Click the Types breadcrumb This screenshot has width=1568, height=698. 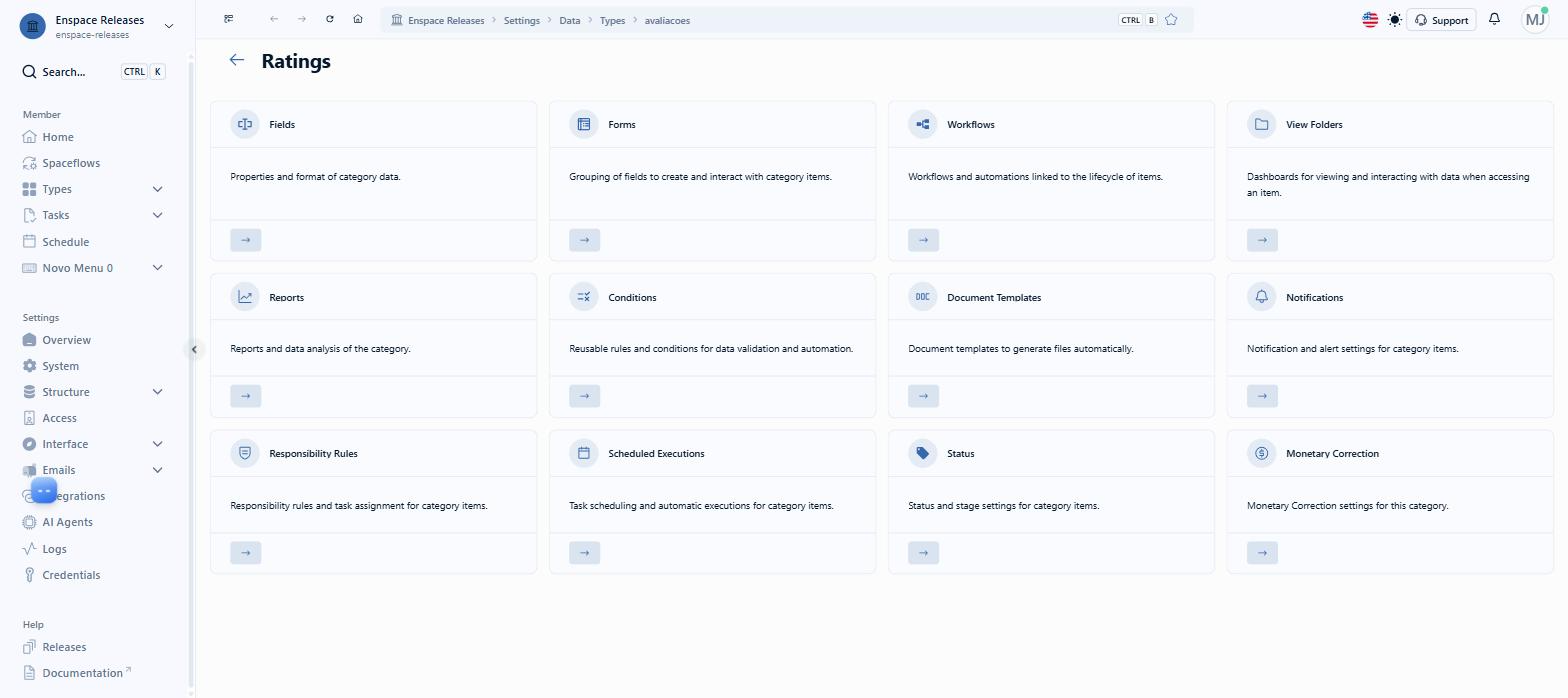[x=612, y=20]
